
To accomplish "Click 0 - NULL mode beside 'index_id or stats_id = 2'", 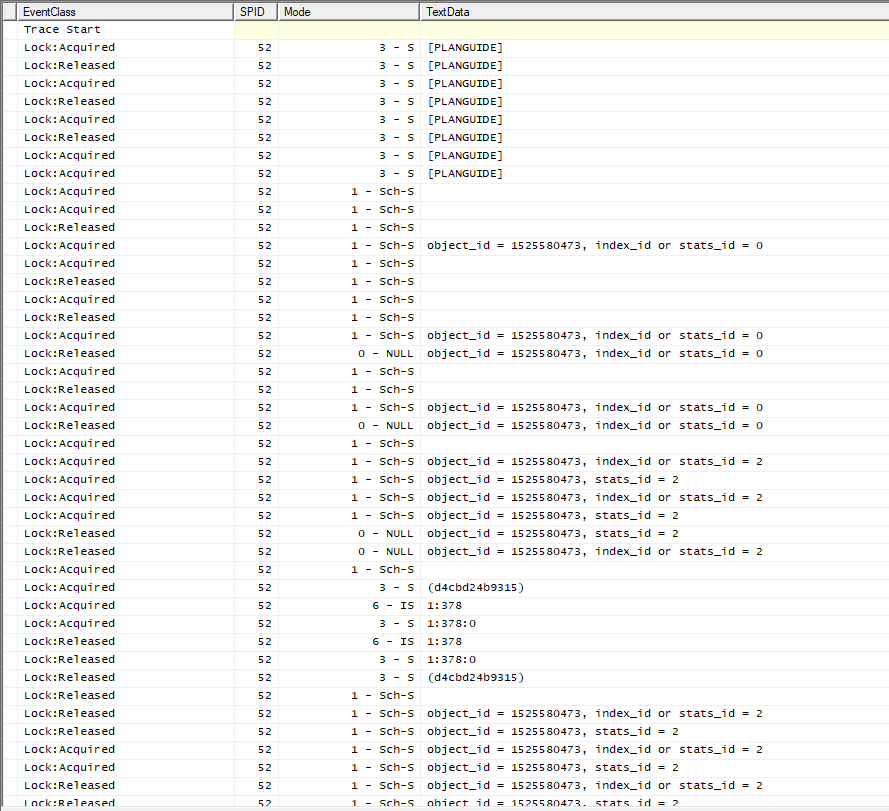I will click(386, 551).
